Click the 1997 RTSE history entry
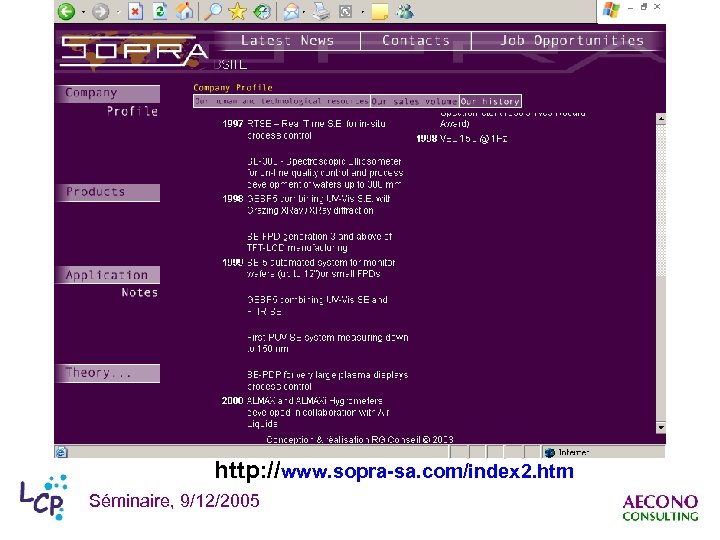This screenshot has height=540, width=720. coord(304,129)
